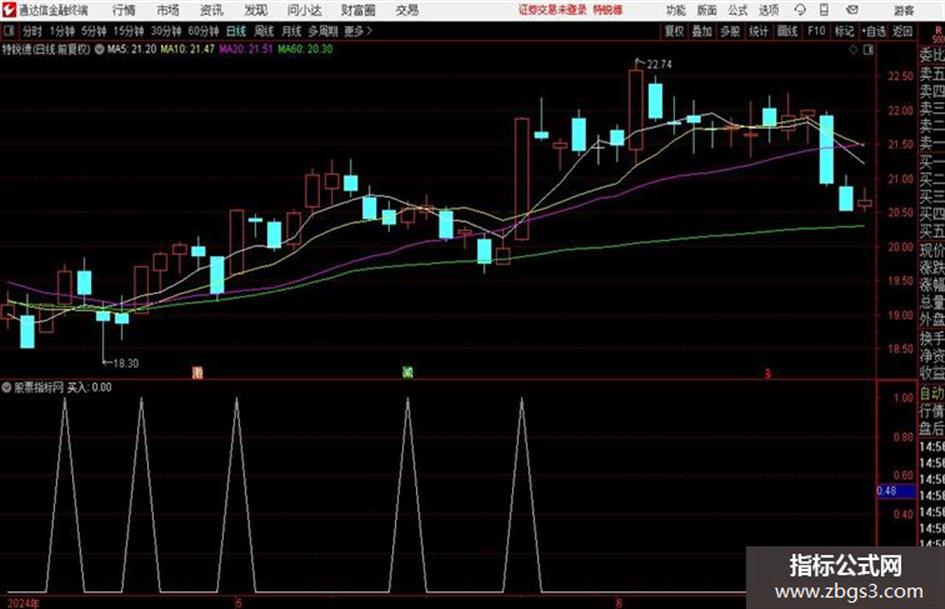Click the 标记 mark toolbar button

tap(844, 31)
